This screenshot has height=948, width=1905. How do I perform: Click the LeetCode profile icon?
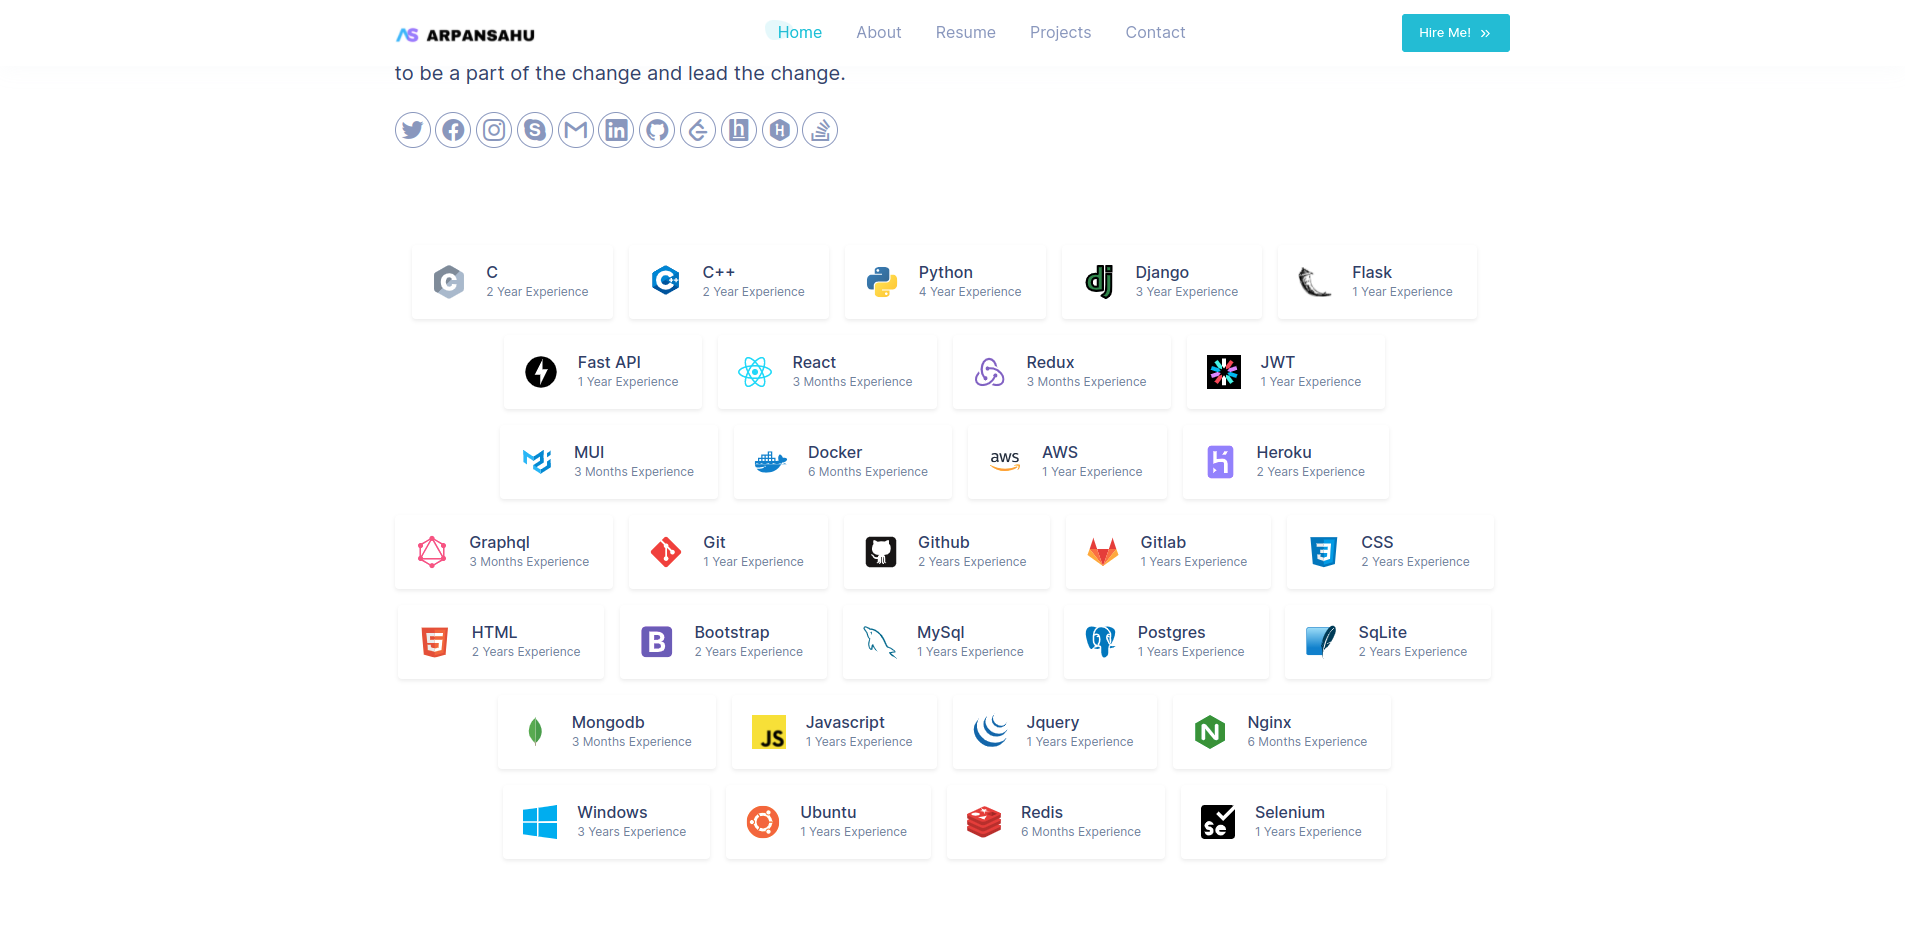point(698,130)
